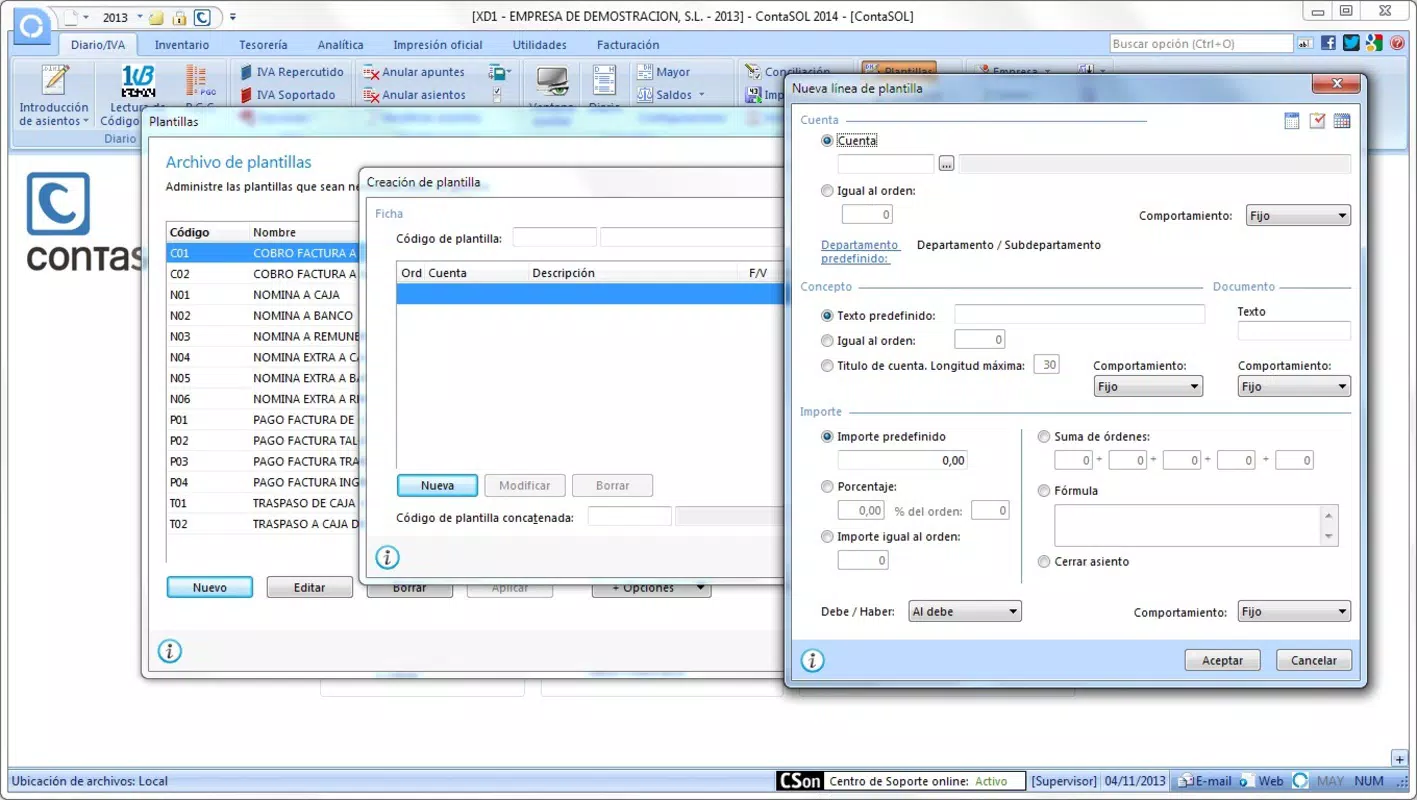This screenshot has width=1417, height=800.
Task: Switch to Inventario ribbon tab
Action: pos(182,45)
